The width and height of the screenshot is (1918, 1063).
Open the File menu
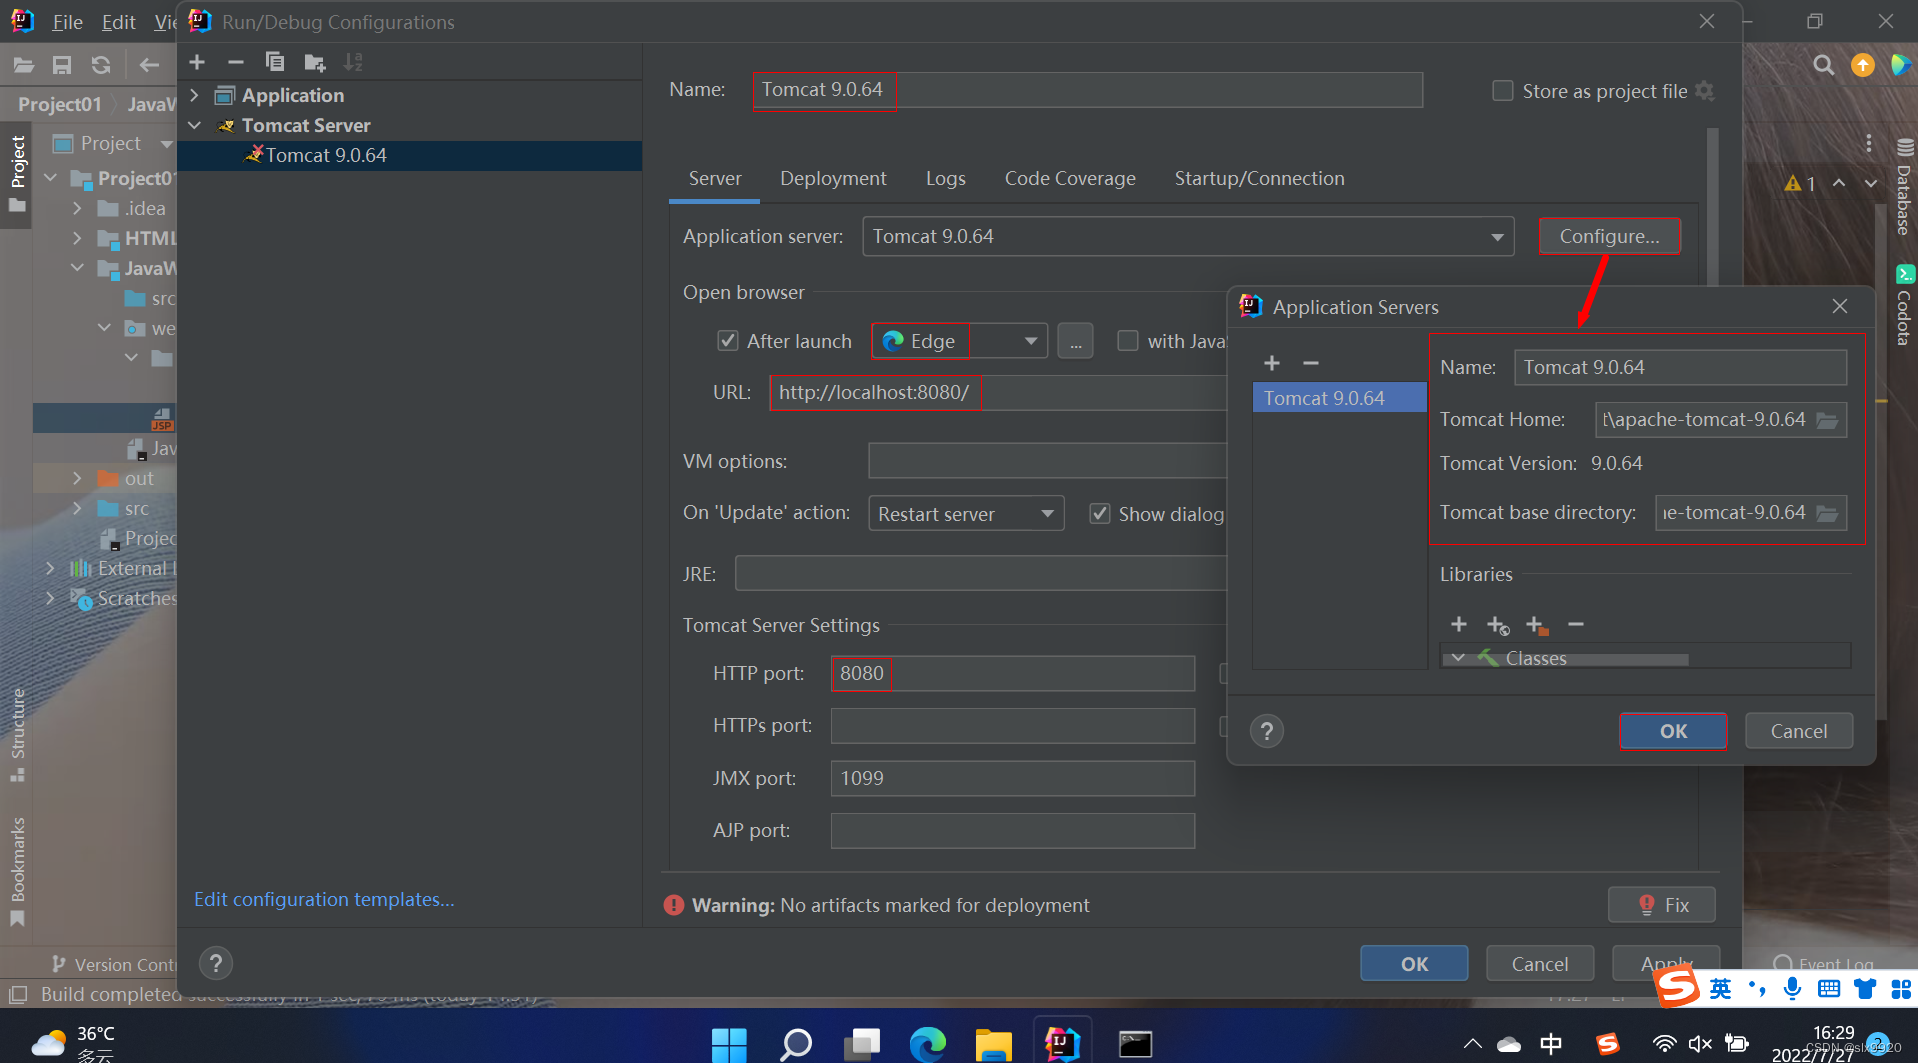pos(67,22)
